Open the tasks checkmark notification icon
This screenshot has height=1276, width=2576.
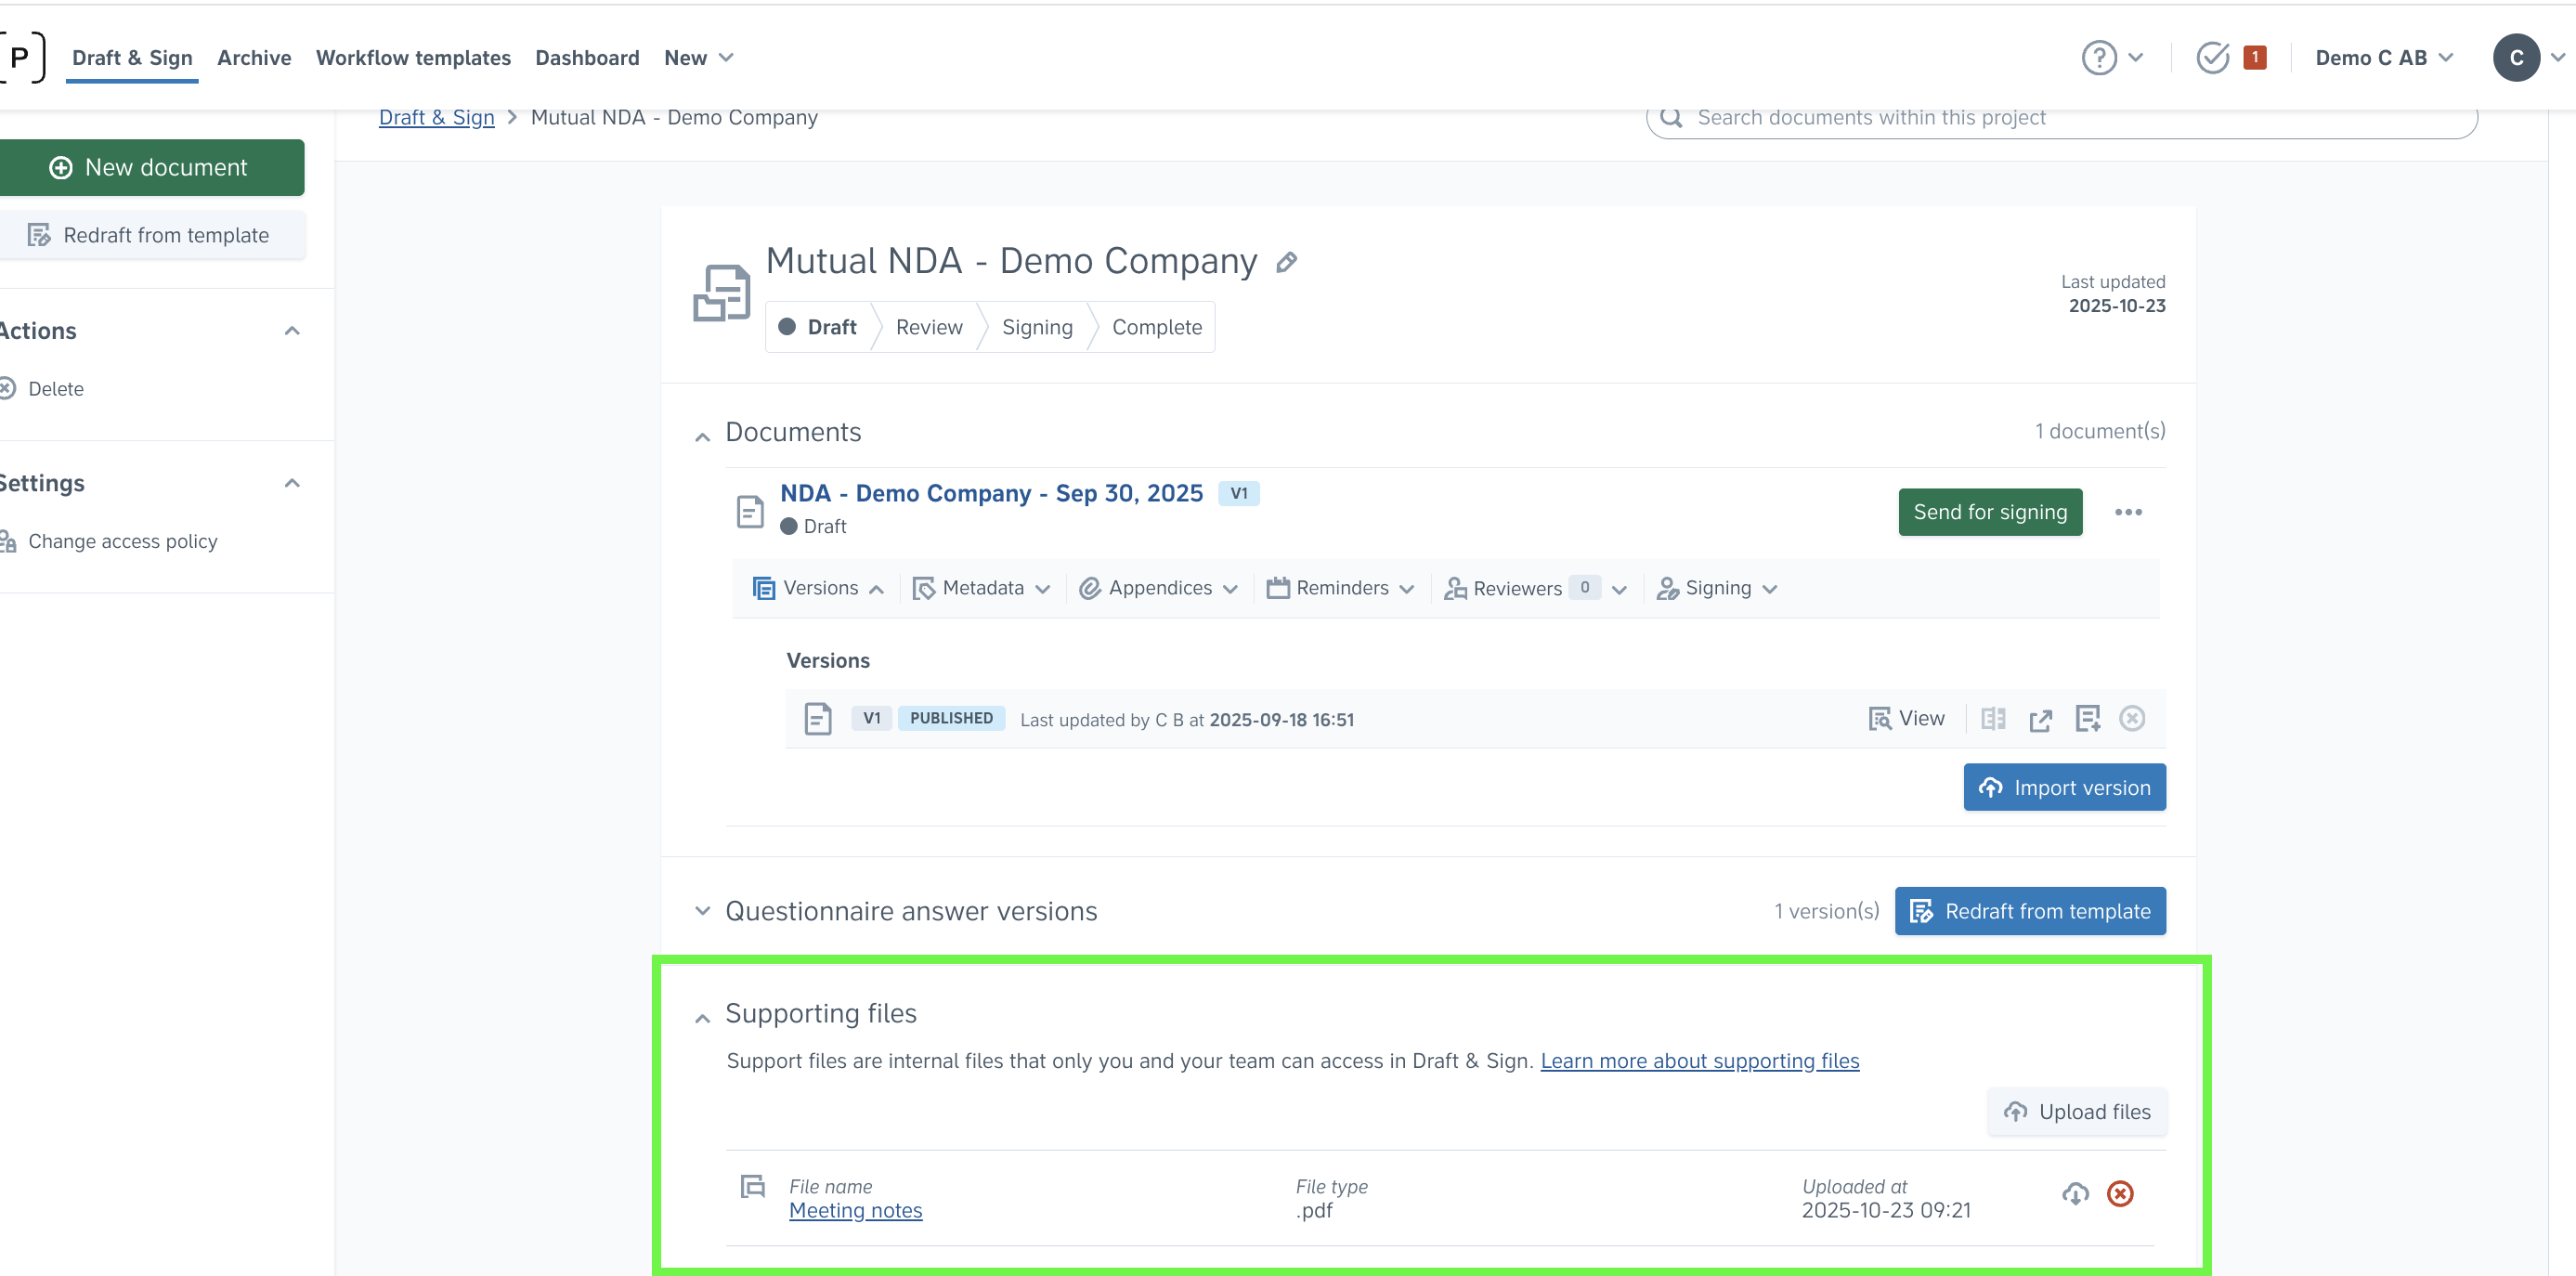[2212, 58]
